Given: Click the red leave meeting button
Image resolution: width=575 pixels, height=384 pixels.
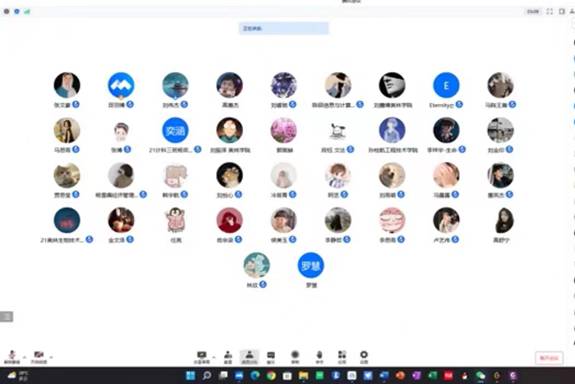Looking at the screenshot, I should click(x=549, y=358).
